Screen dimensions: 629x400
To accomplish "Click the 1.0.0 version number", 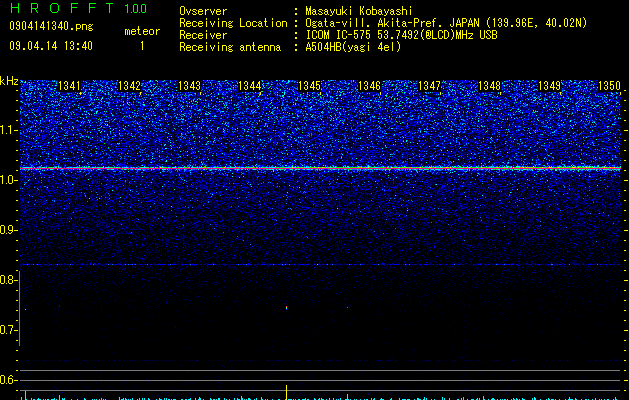I will click(136, 9).
